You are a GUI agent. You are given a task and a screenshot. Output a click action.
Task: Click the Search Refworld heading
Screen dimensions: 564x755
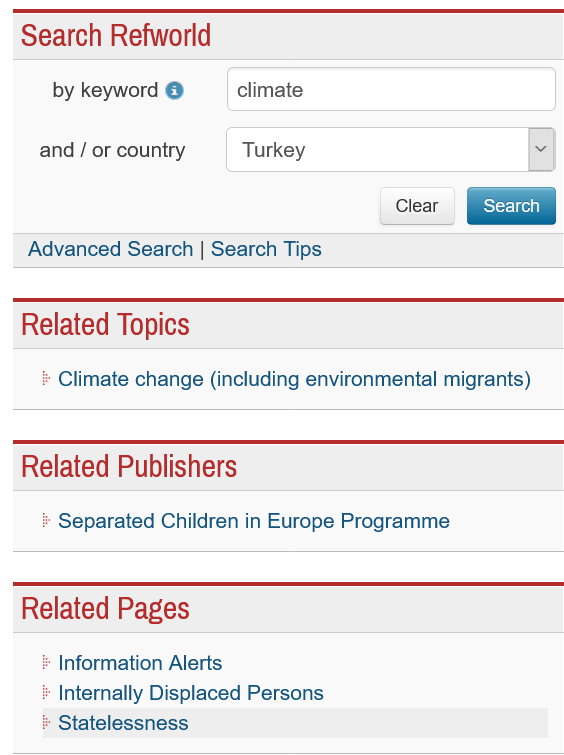(x=116, y=36)
